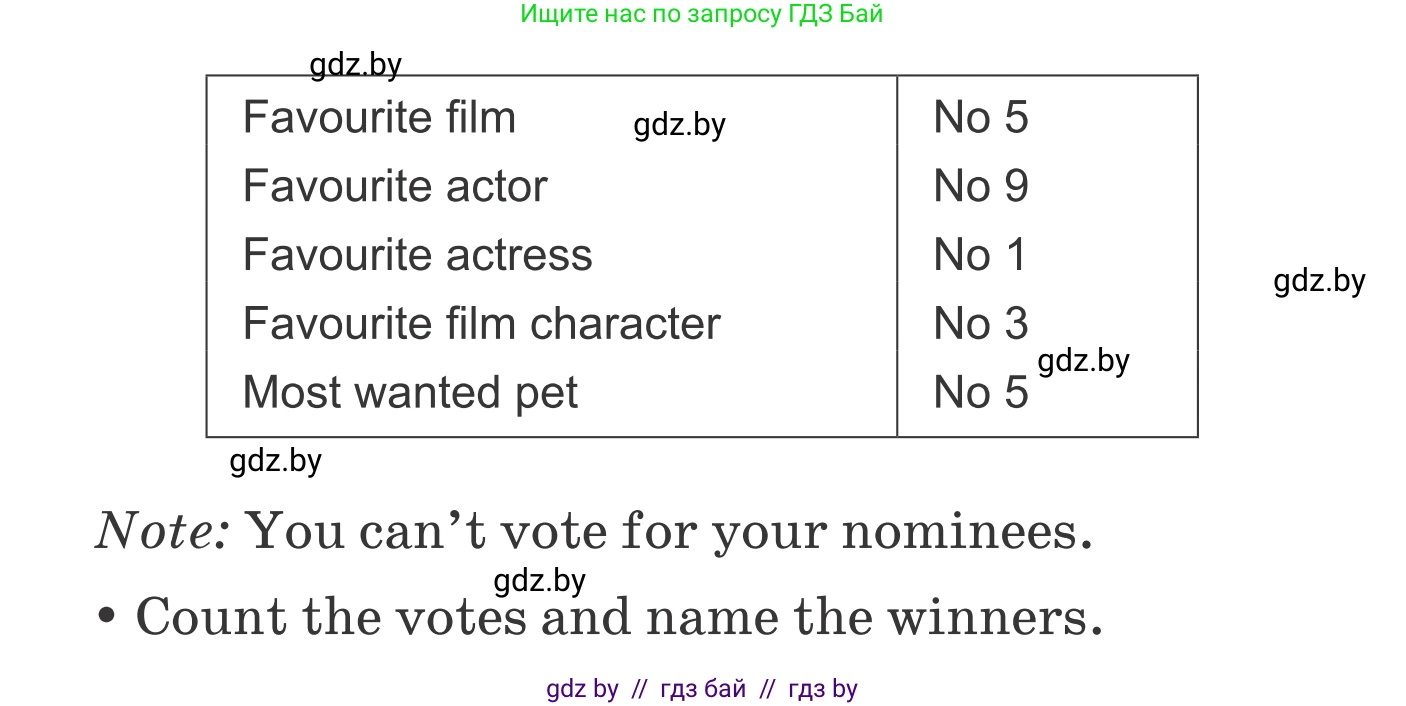Image resolution: width=1406 pixels, height=706 pixels.
Task: Click the gdz.by watermark outside the table's right edge
Action: point(1319,281)
